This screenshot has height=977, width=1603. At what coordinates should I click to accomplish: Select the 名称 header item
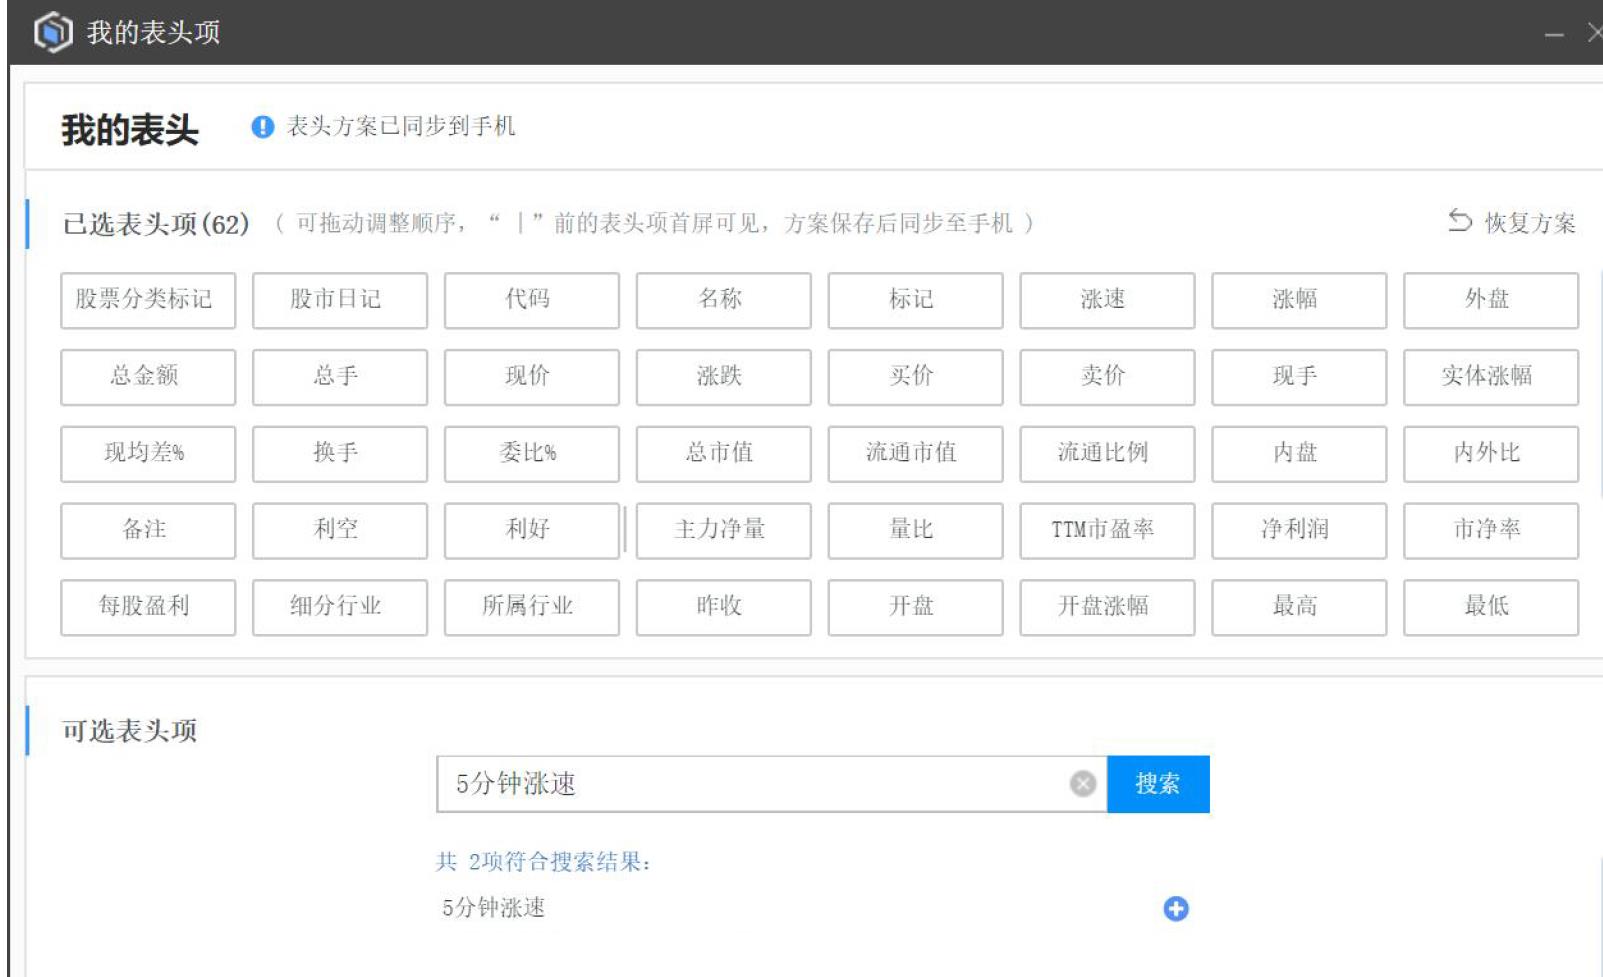click(x=723, y=300)
